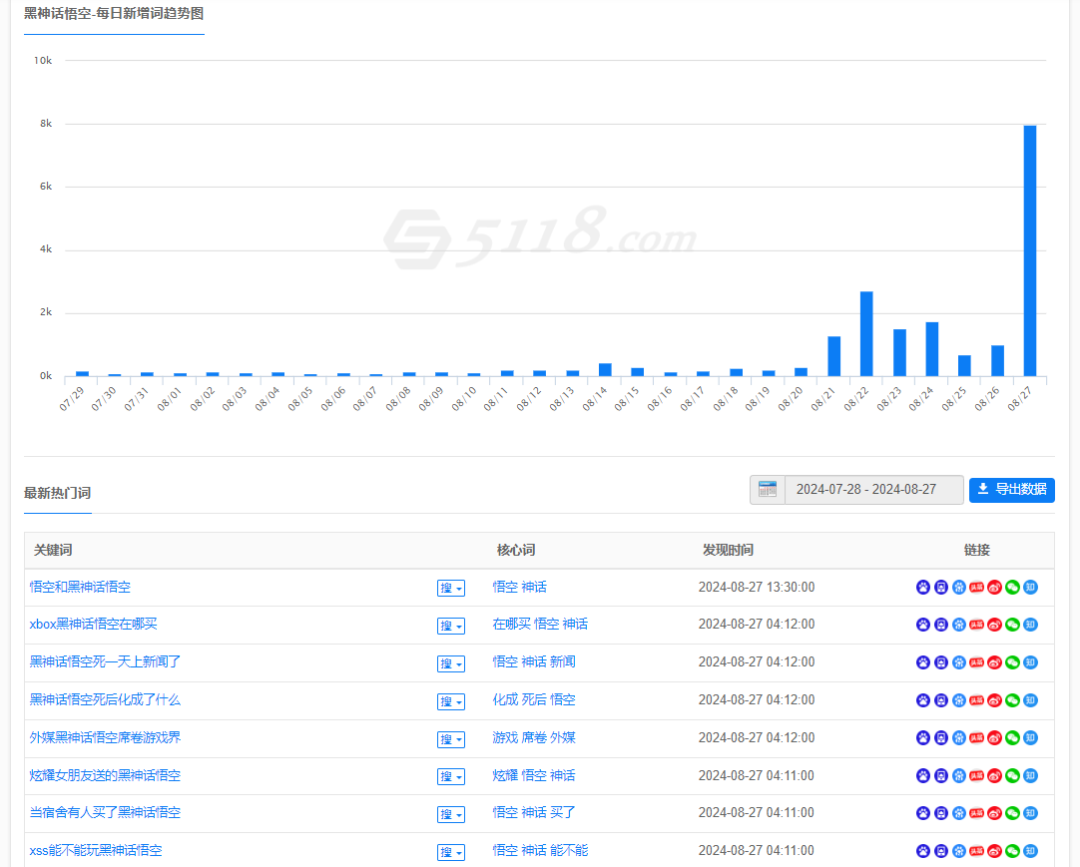Image resolution: width=1080 pixels, height=867 pixels.
Task: Expand 搜 dropdown for 黑神话悟空死后化成了什么
Action: click(450, 702)
